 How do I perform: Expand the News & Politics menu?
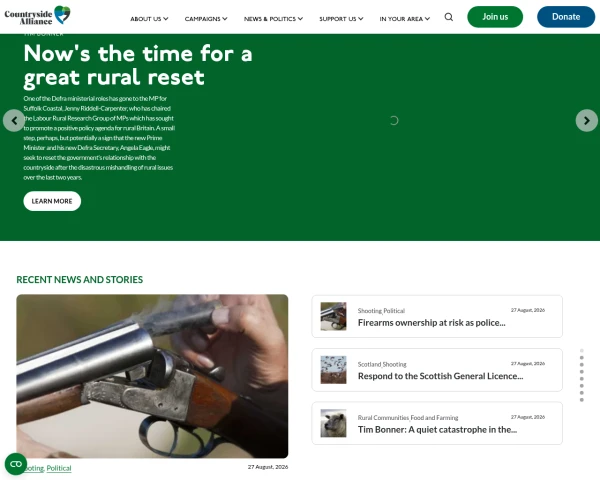point(273,19)
